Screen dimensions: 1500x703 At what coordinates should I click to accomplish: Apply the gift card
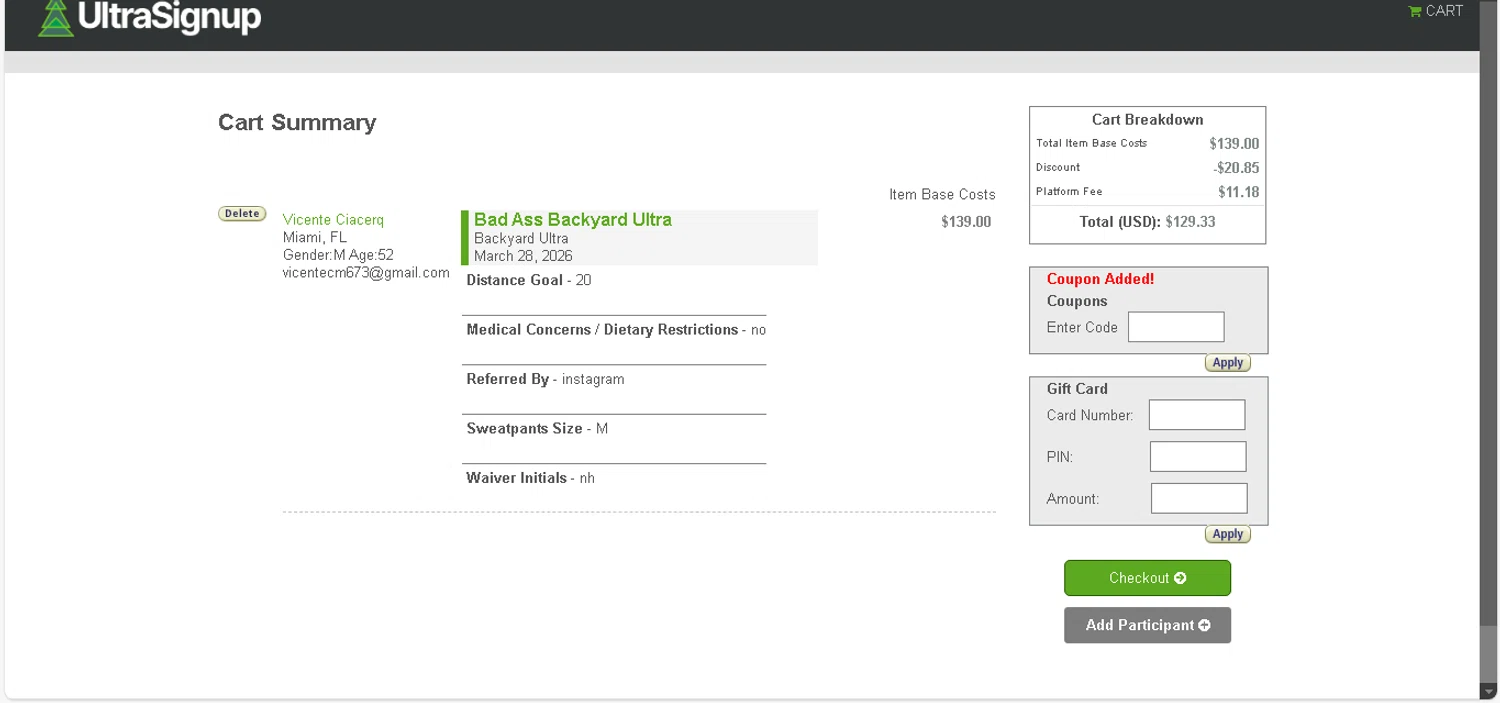[1227, 534]
